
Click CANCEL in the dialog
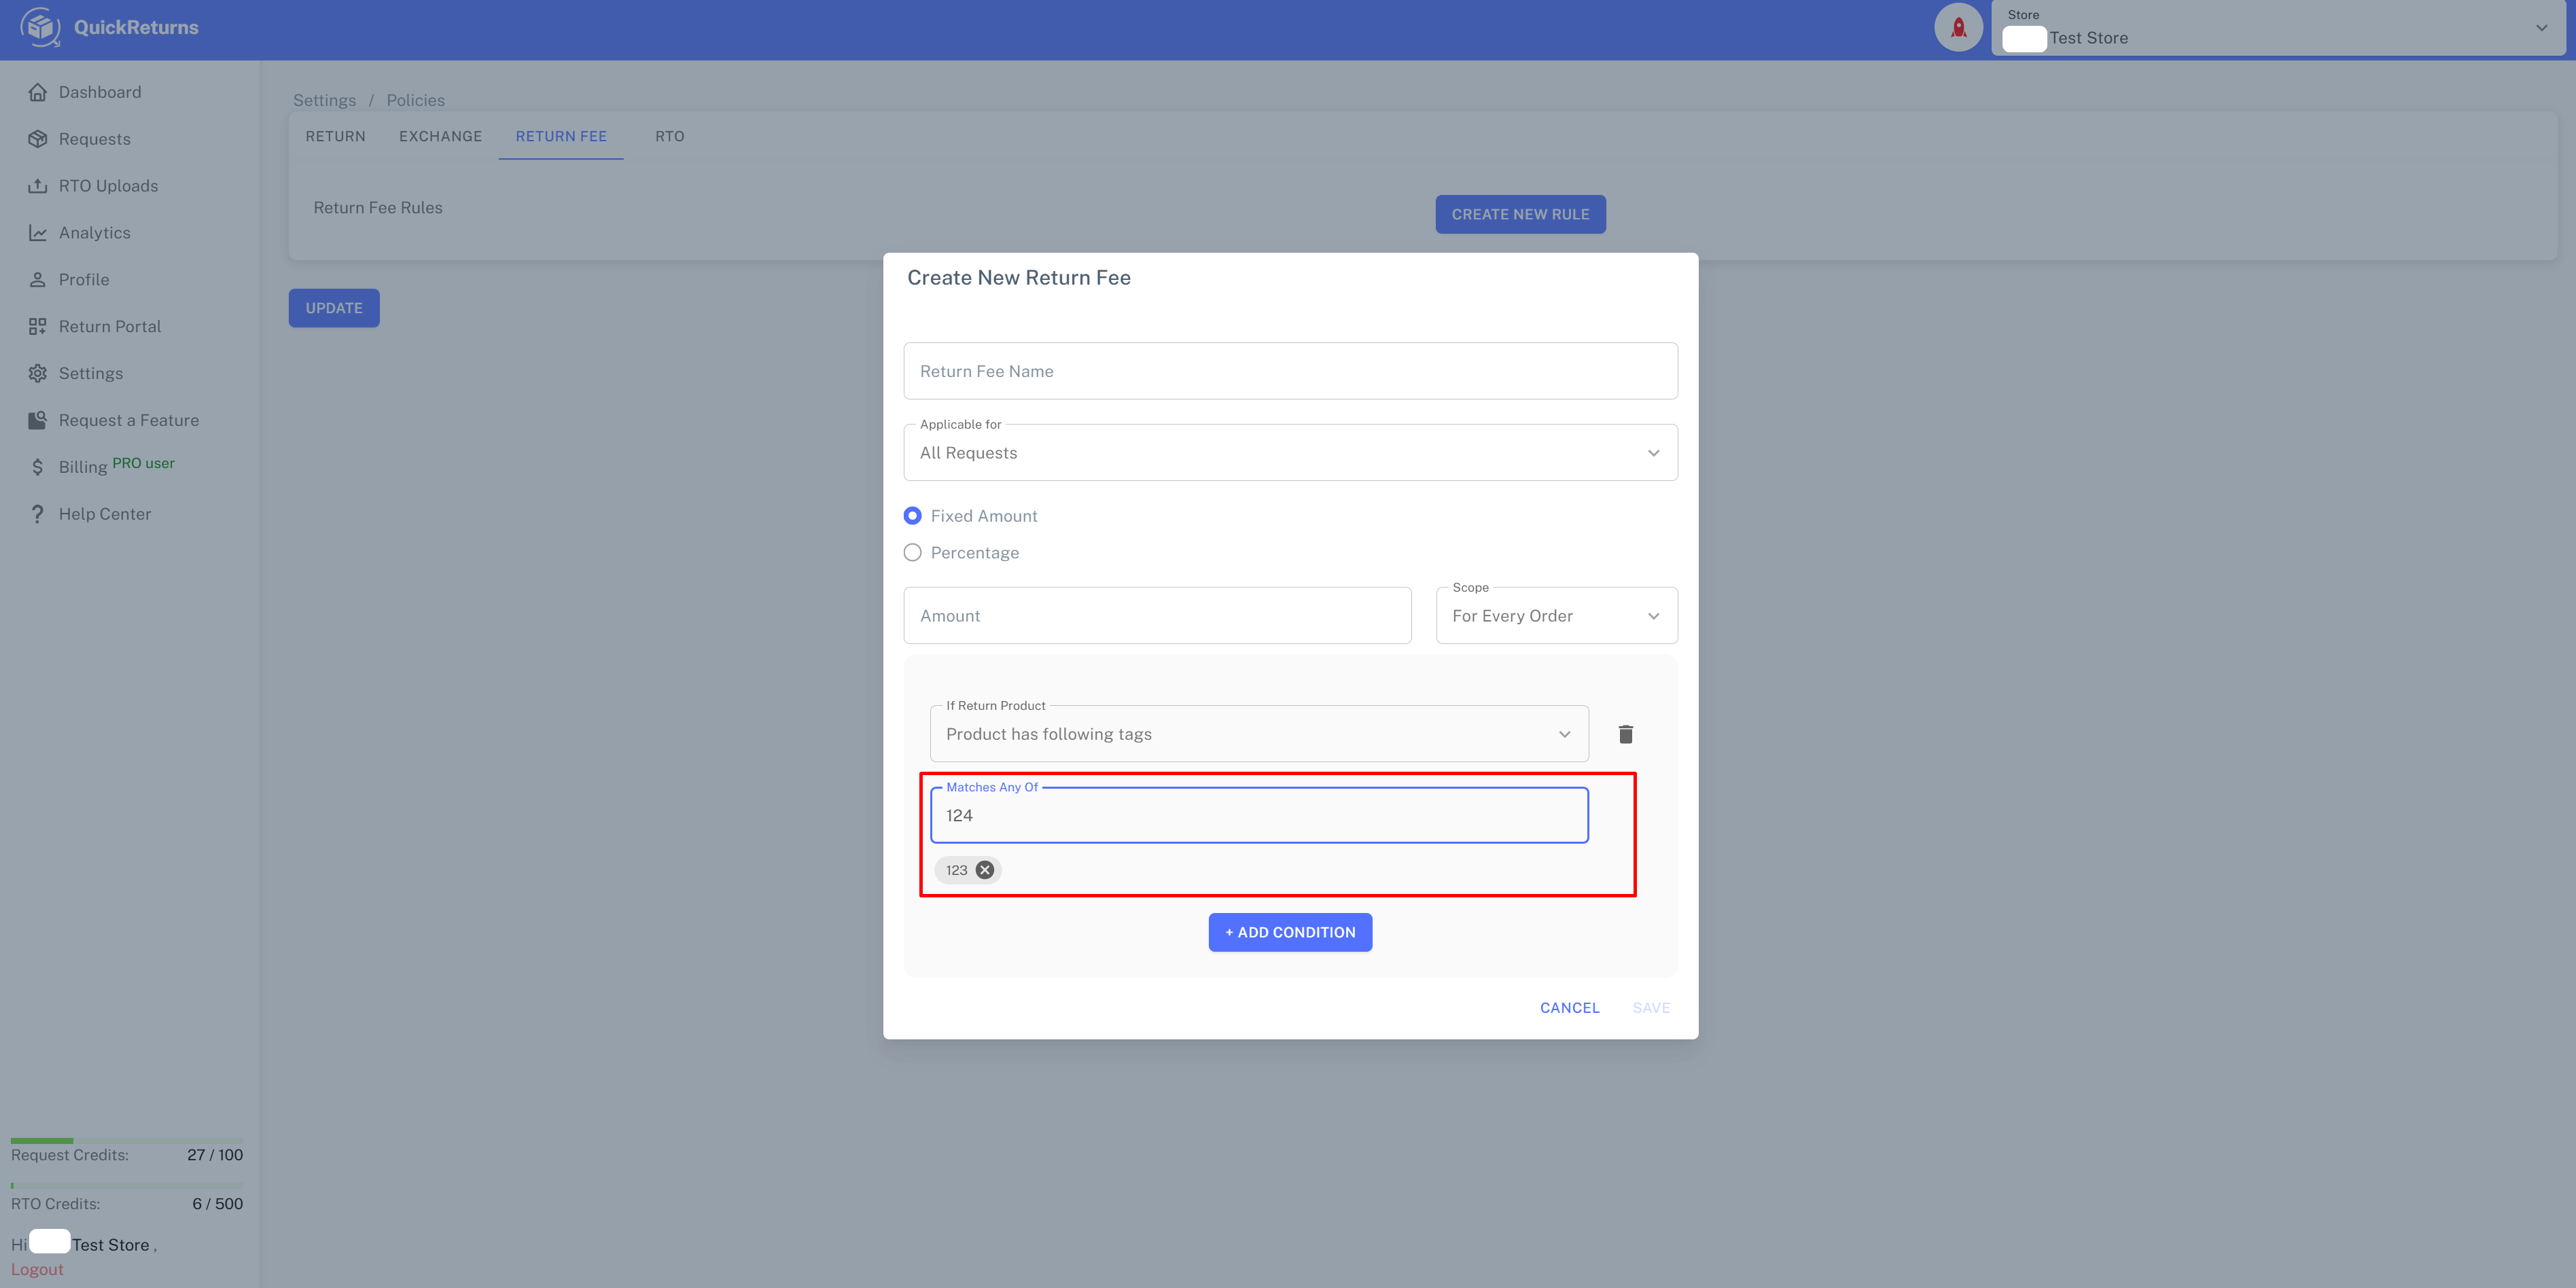coord(1570,1008)
